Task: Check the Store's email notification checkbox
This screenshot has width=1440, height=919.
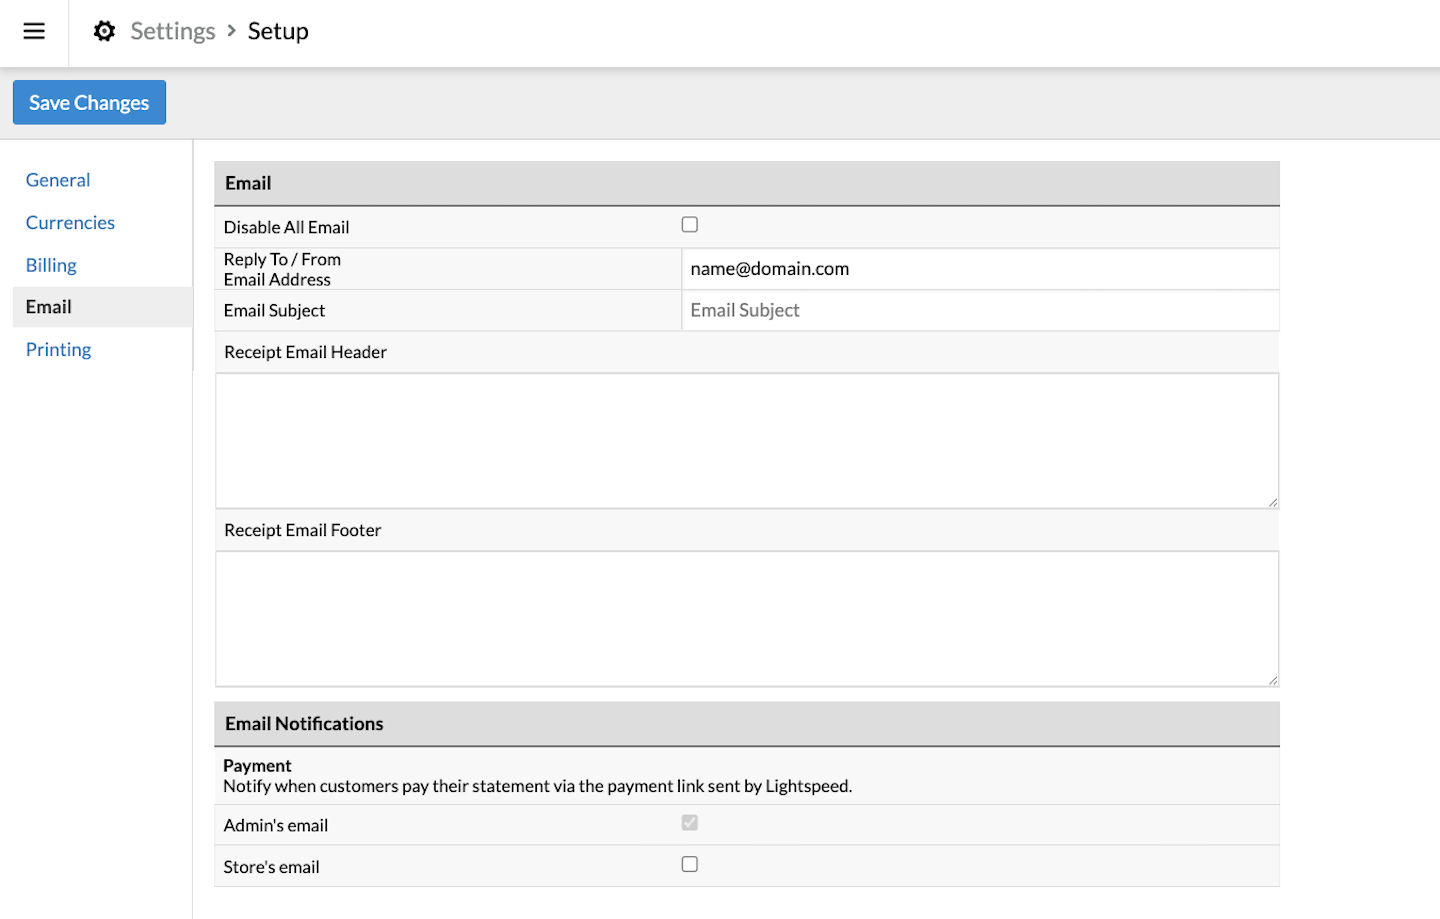Action: point(689,863)
